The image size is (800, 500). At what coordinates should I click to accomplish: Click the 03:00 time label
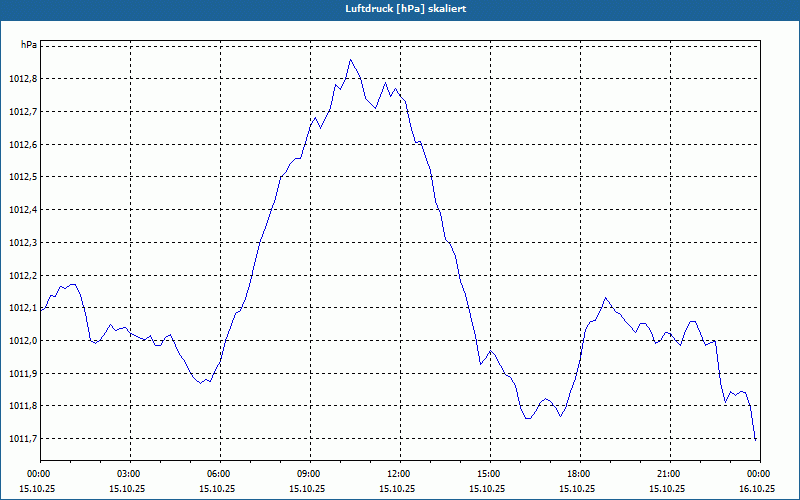(130, 474)
